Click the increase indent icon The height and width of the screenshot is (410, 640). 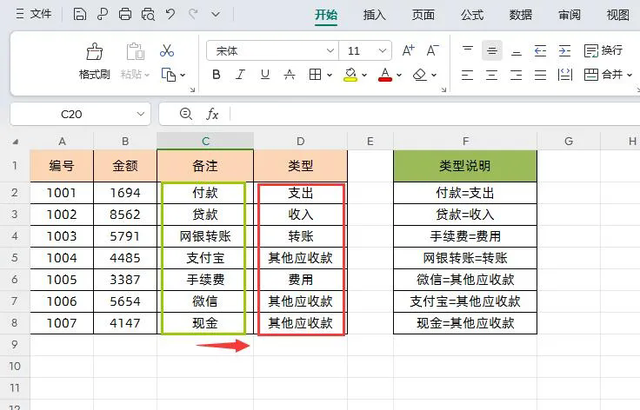tap(564, 51)
